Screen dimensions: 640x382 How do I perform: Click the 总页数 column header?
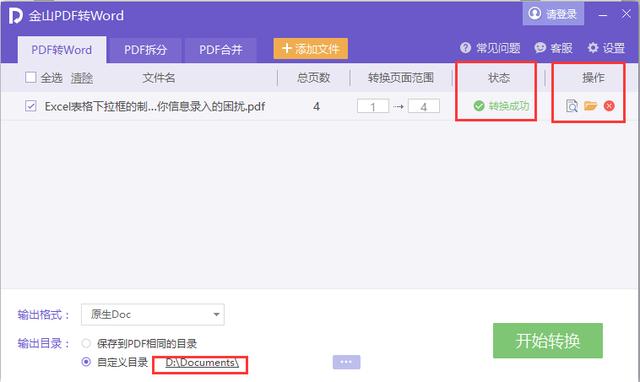click(313, 78)
